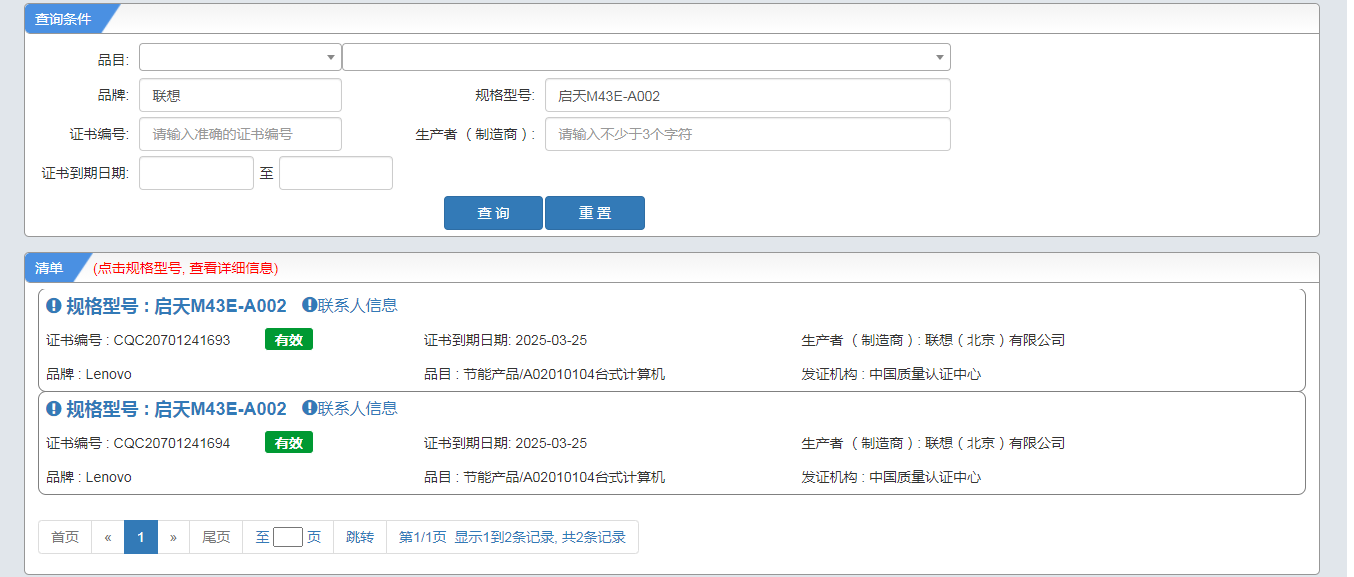The image size is (1354, 577).
Task: Click 生产者 联想（北京）有限公司 in the CQC20701241694 record
Action: (933, 443)
